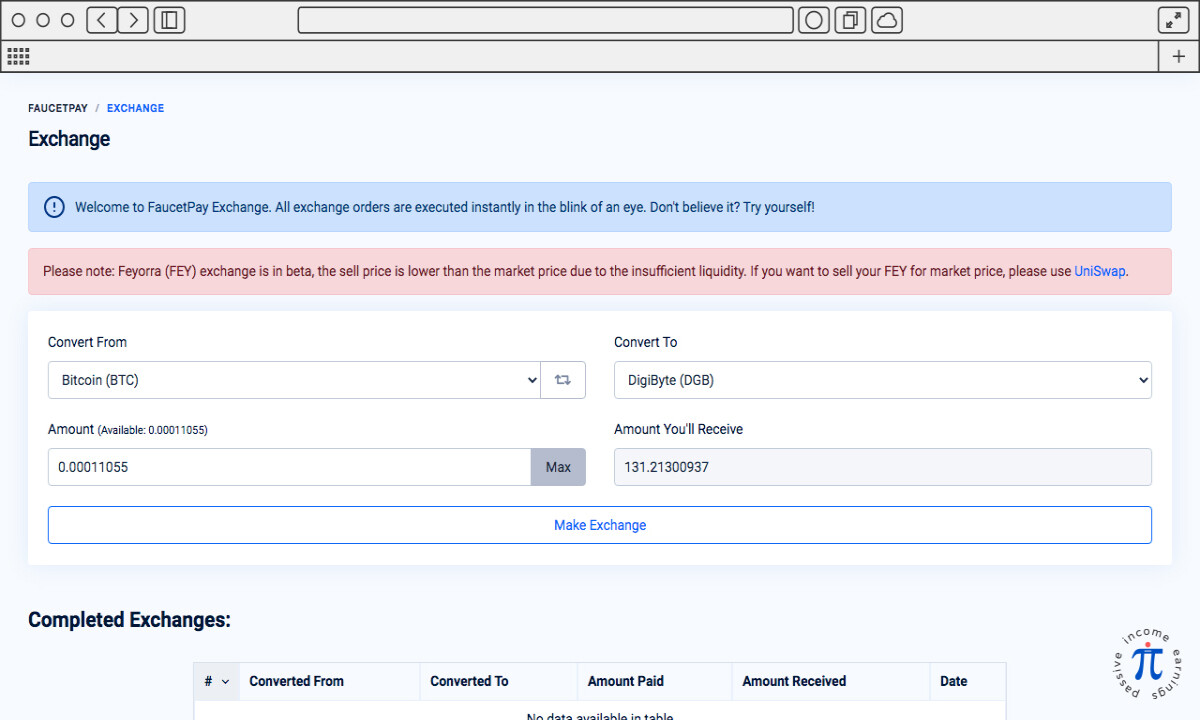Sort by Converted To column header
Screen dimensions: 1200x720
coord(498,681)
